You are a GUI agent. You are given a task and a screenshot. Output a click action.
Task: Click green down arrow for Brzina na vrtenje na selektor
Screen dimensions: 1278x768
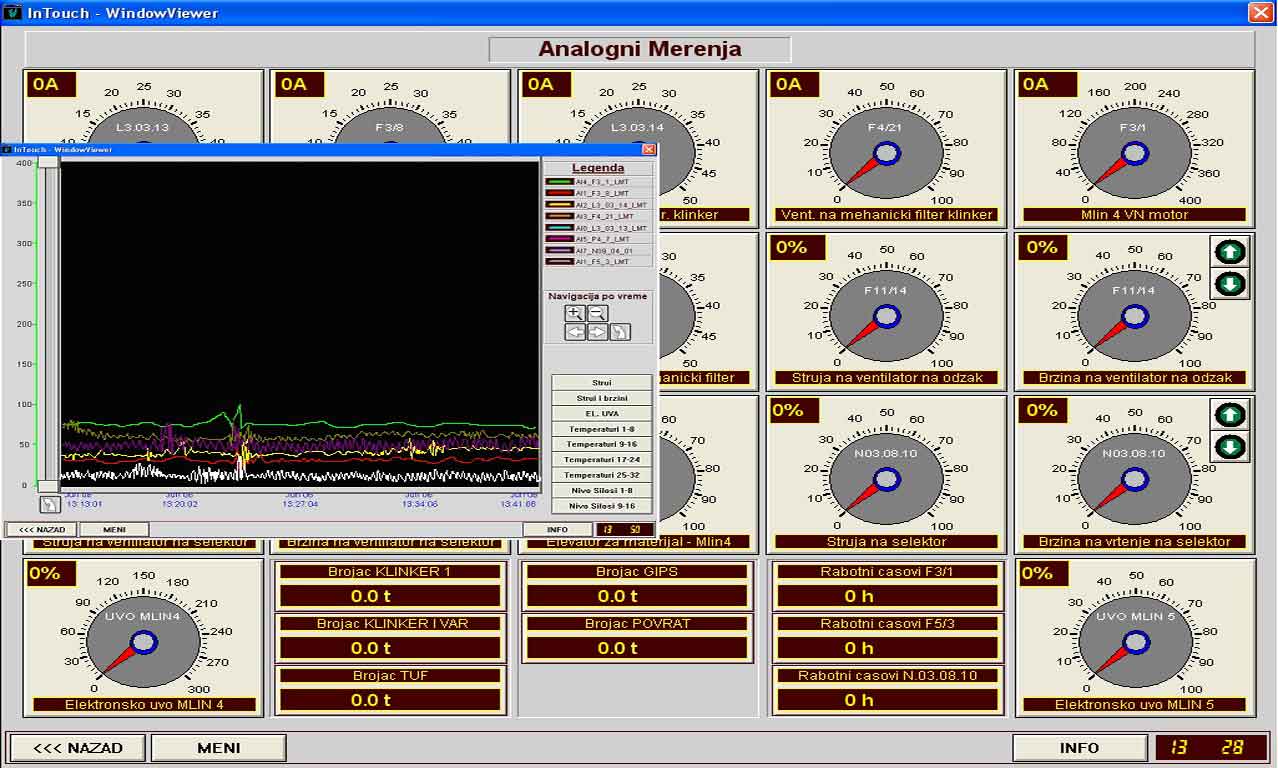coord(1230,446)
